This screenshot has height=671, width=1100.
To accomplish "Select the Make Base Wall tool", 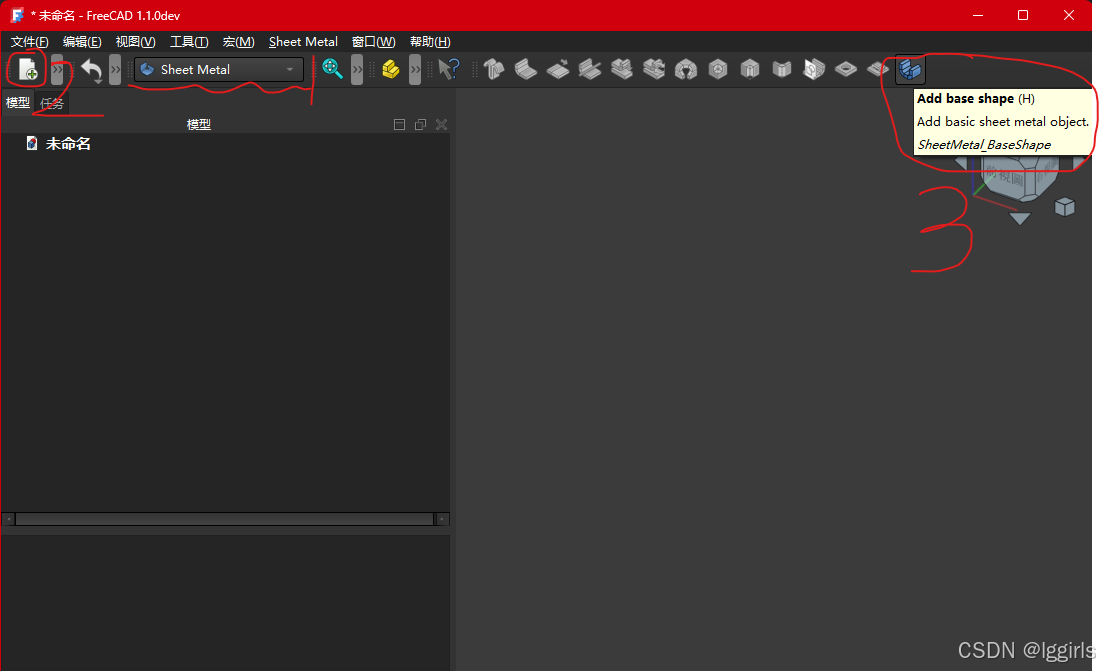I will coord(494,69).
